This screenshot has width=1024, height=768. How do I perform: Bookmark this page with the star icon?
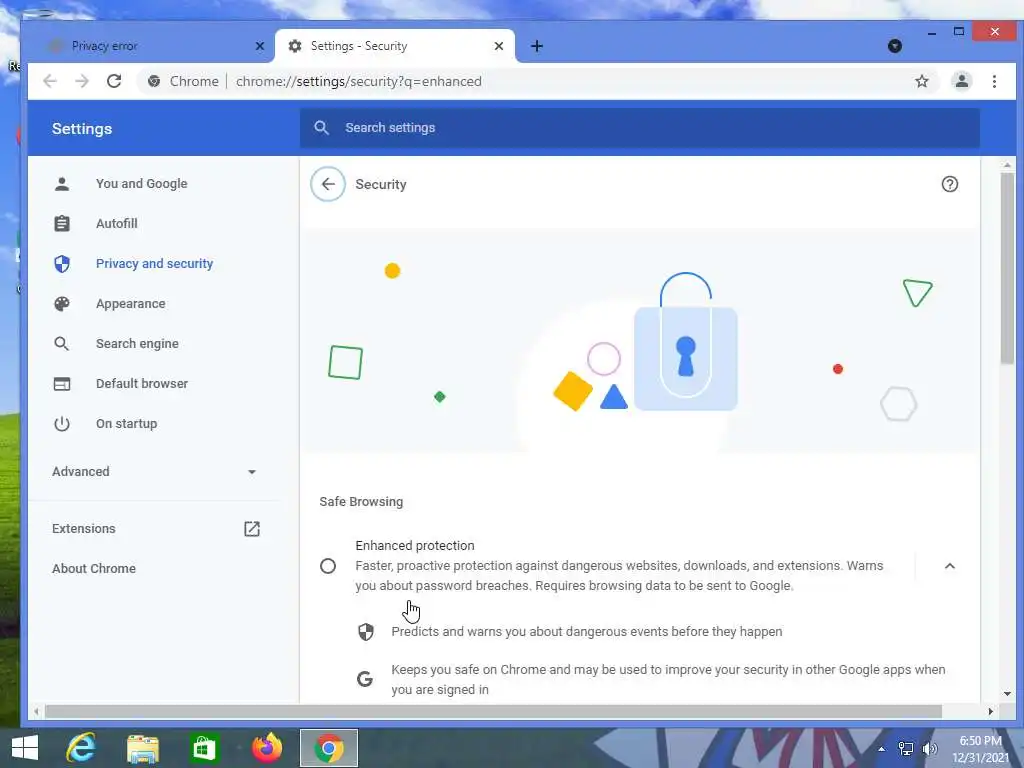(x=921, y=81)
